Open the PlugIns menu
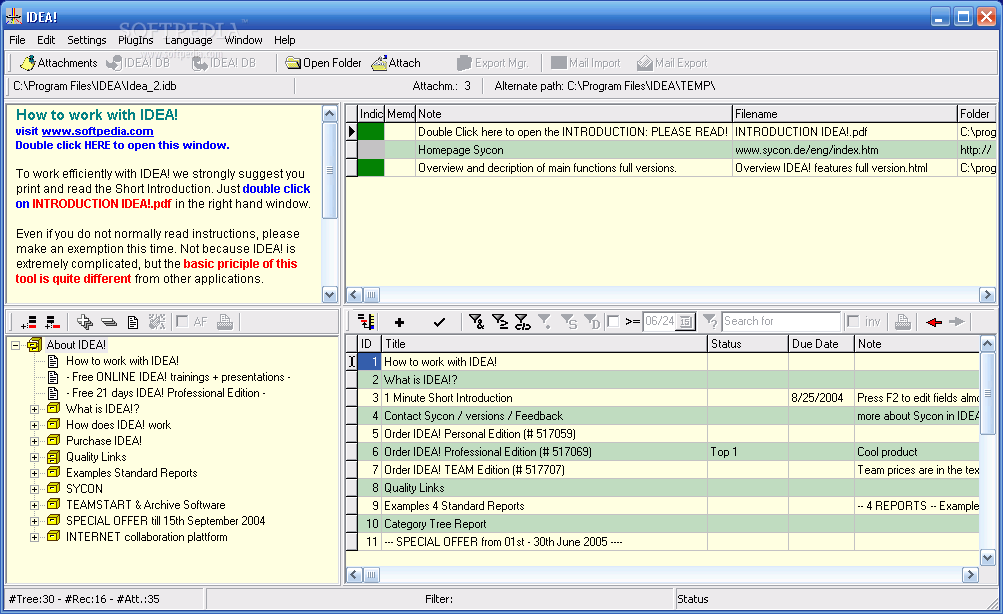 [136, 40]
